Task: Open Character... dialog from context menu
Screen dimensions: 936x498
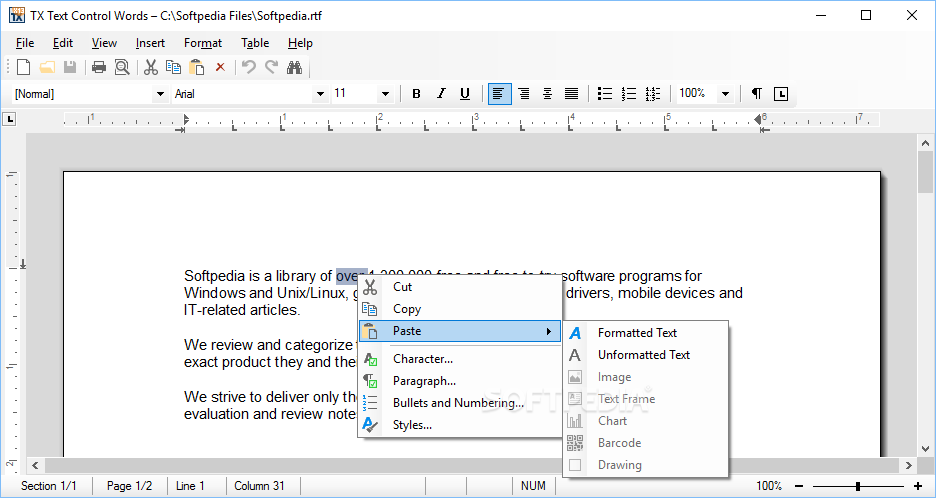Action: (460, 359)
